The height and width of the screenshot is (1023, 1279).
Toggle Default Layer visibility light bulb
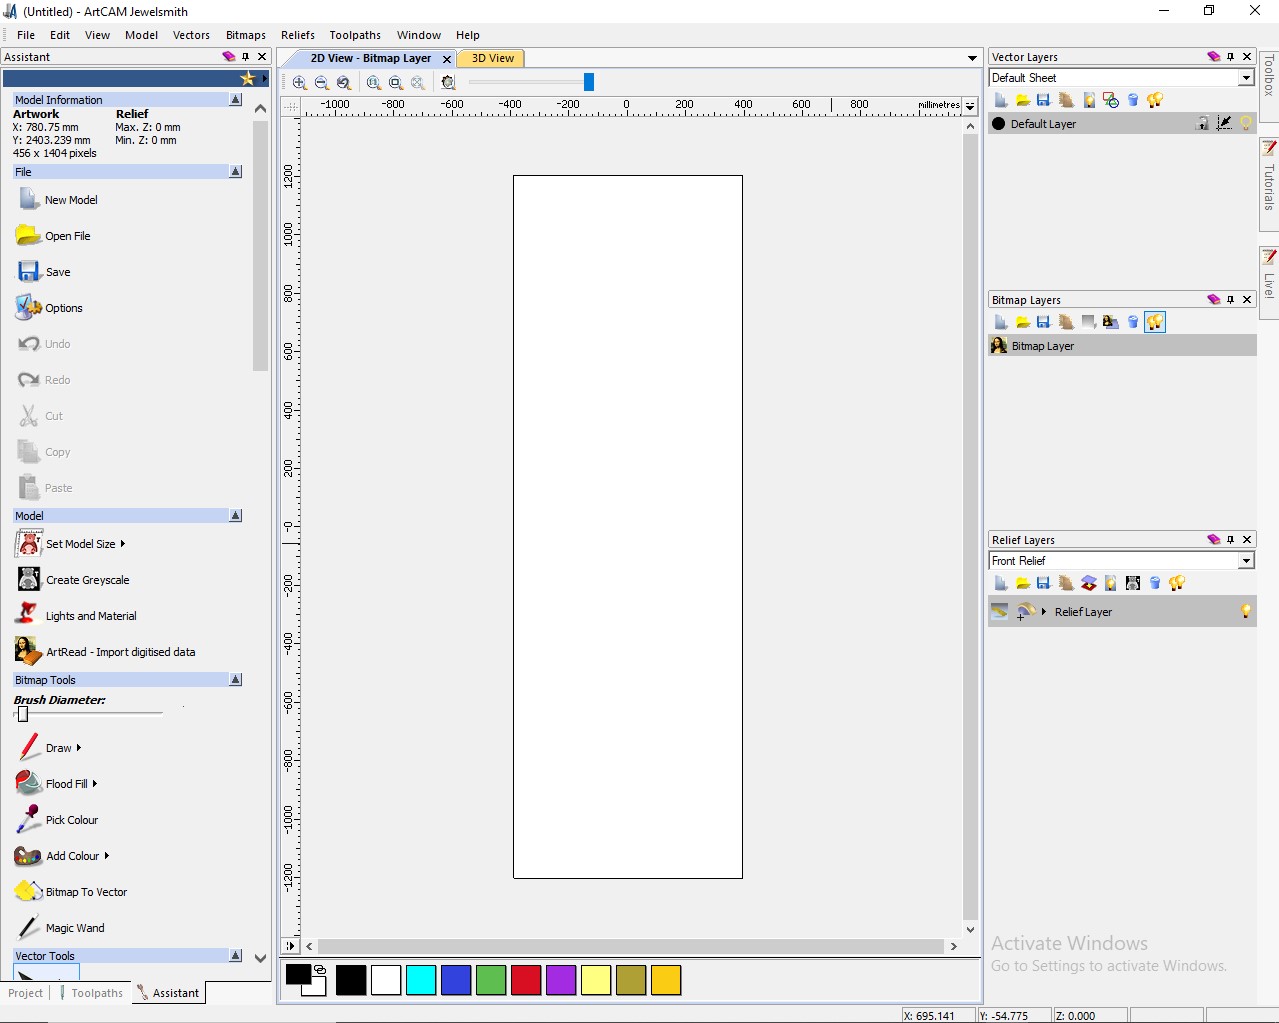[1246, 124]
